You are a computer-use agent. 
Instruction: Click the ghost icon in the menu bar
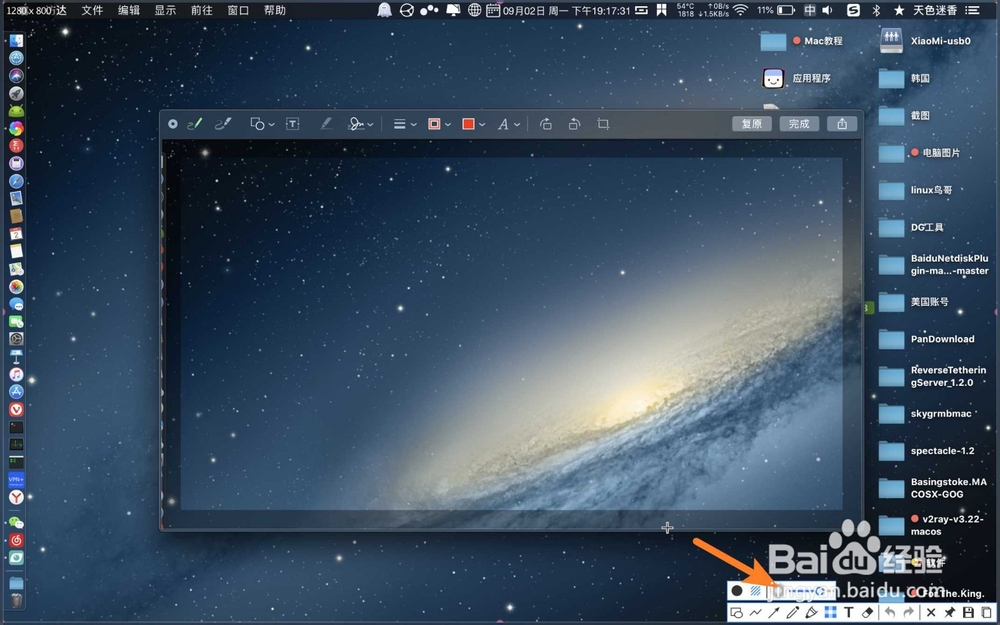pyautogui.click(x=384, y=10)
